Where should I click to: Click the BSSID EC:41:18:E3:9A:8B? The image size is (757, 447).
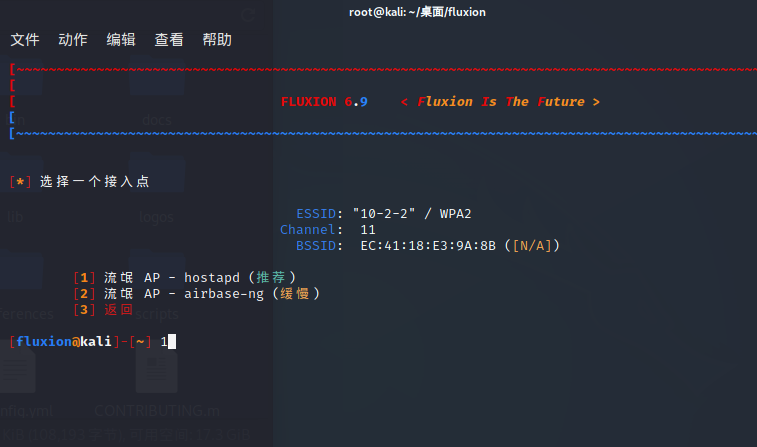[428, 246]
